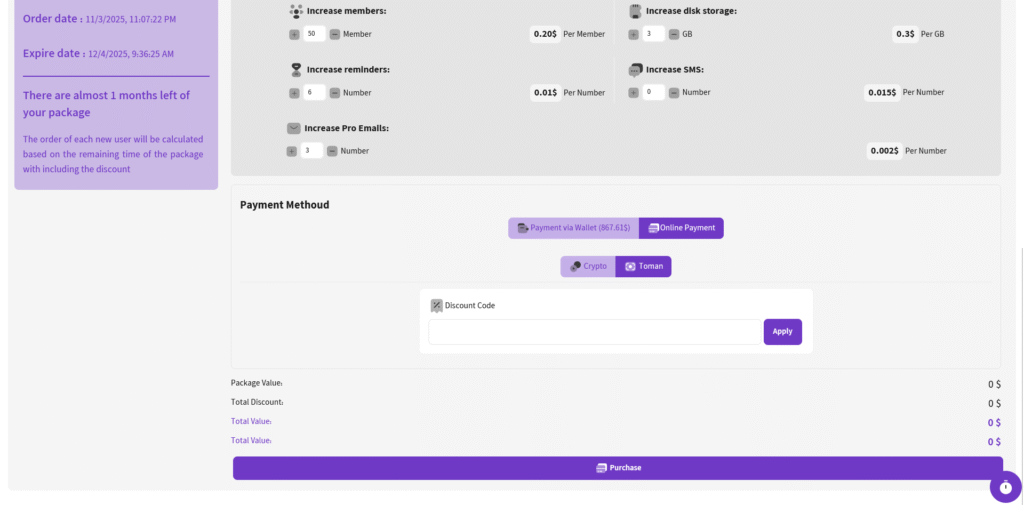Select Payment via Wallet option

[x=573, y=228]
